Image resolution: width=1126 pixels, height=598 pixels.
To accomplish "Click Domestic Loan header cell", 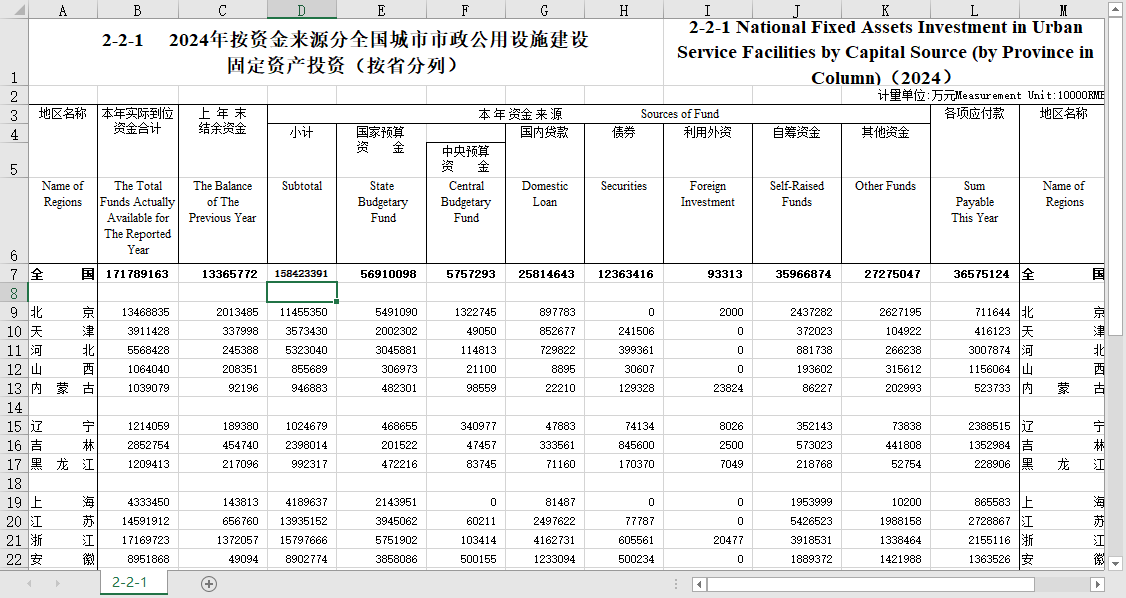I will pyautogui.click(x=544, y=220).
